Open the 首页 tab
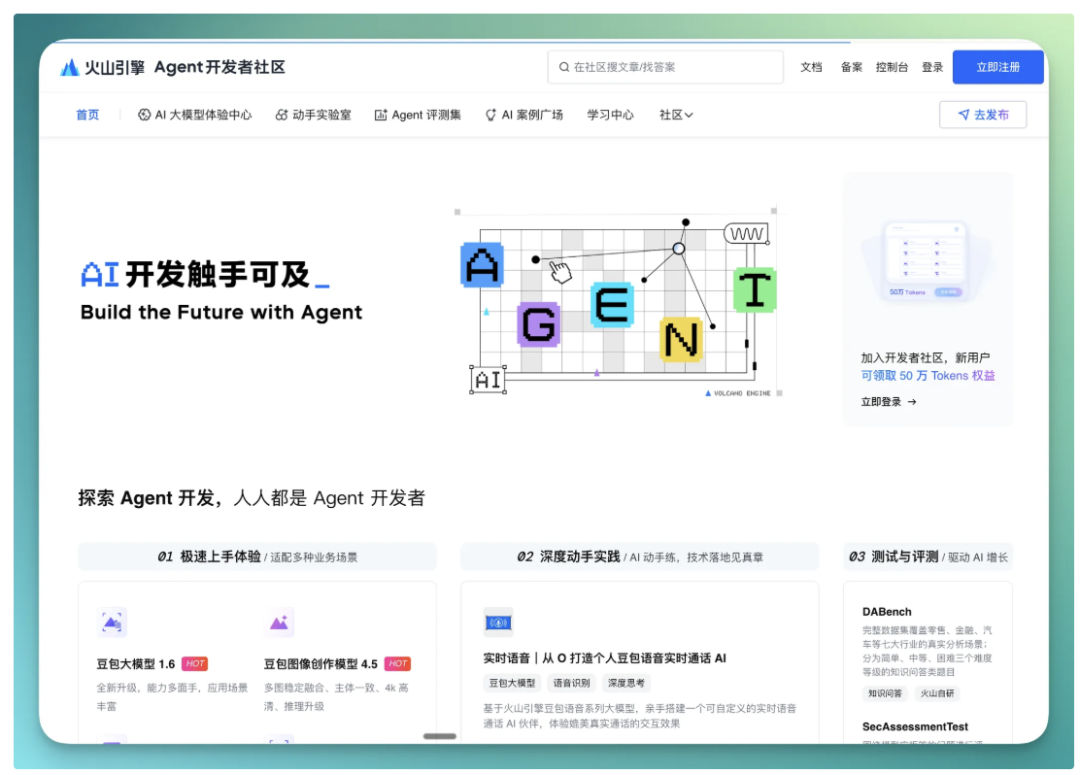 click(87, 115)
